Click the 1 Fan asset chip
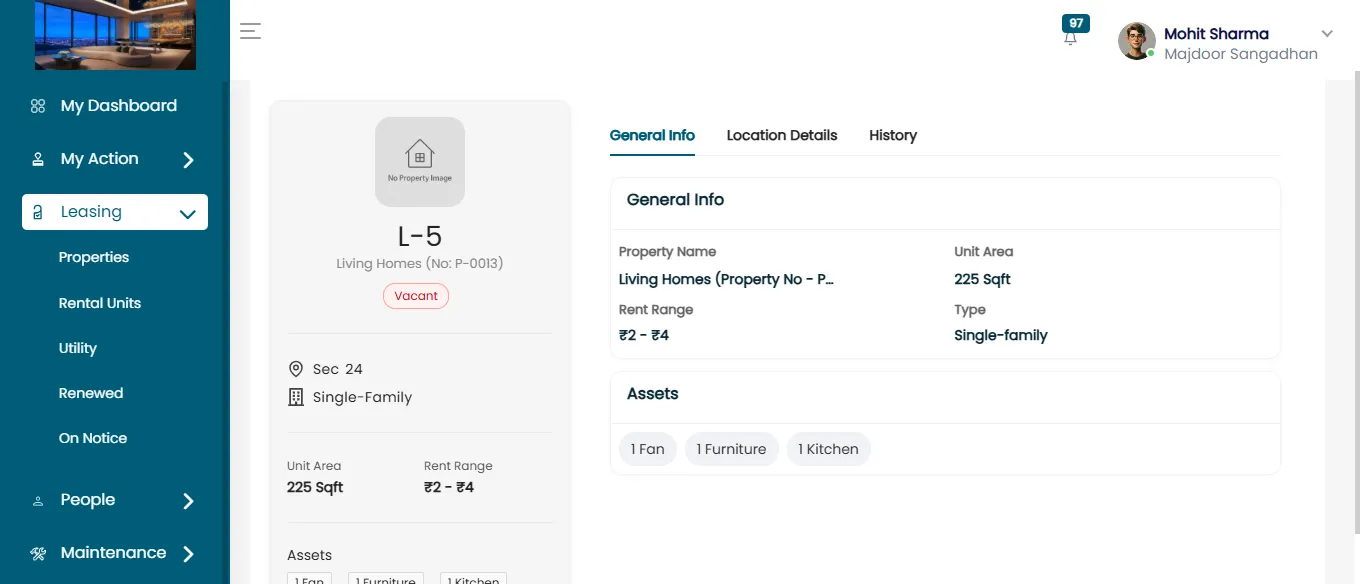 (648, 449)
